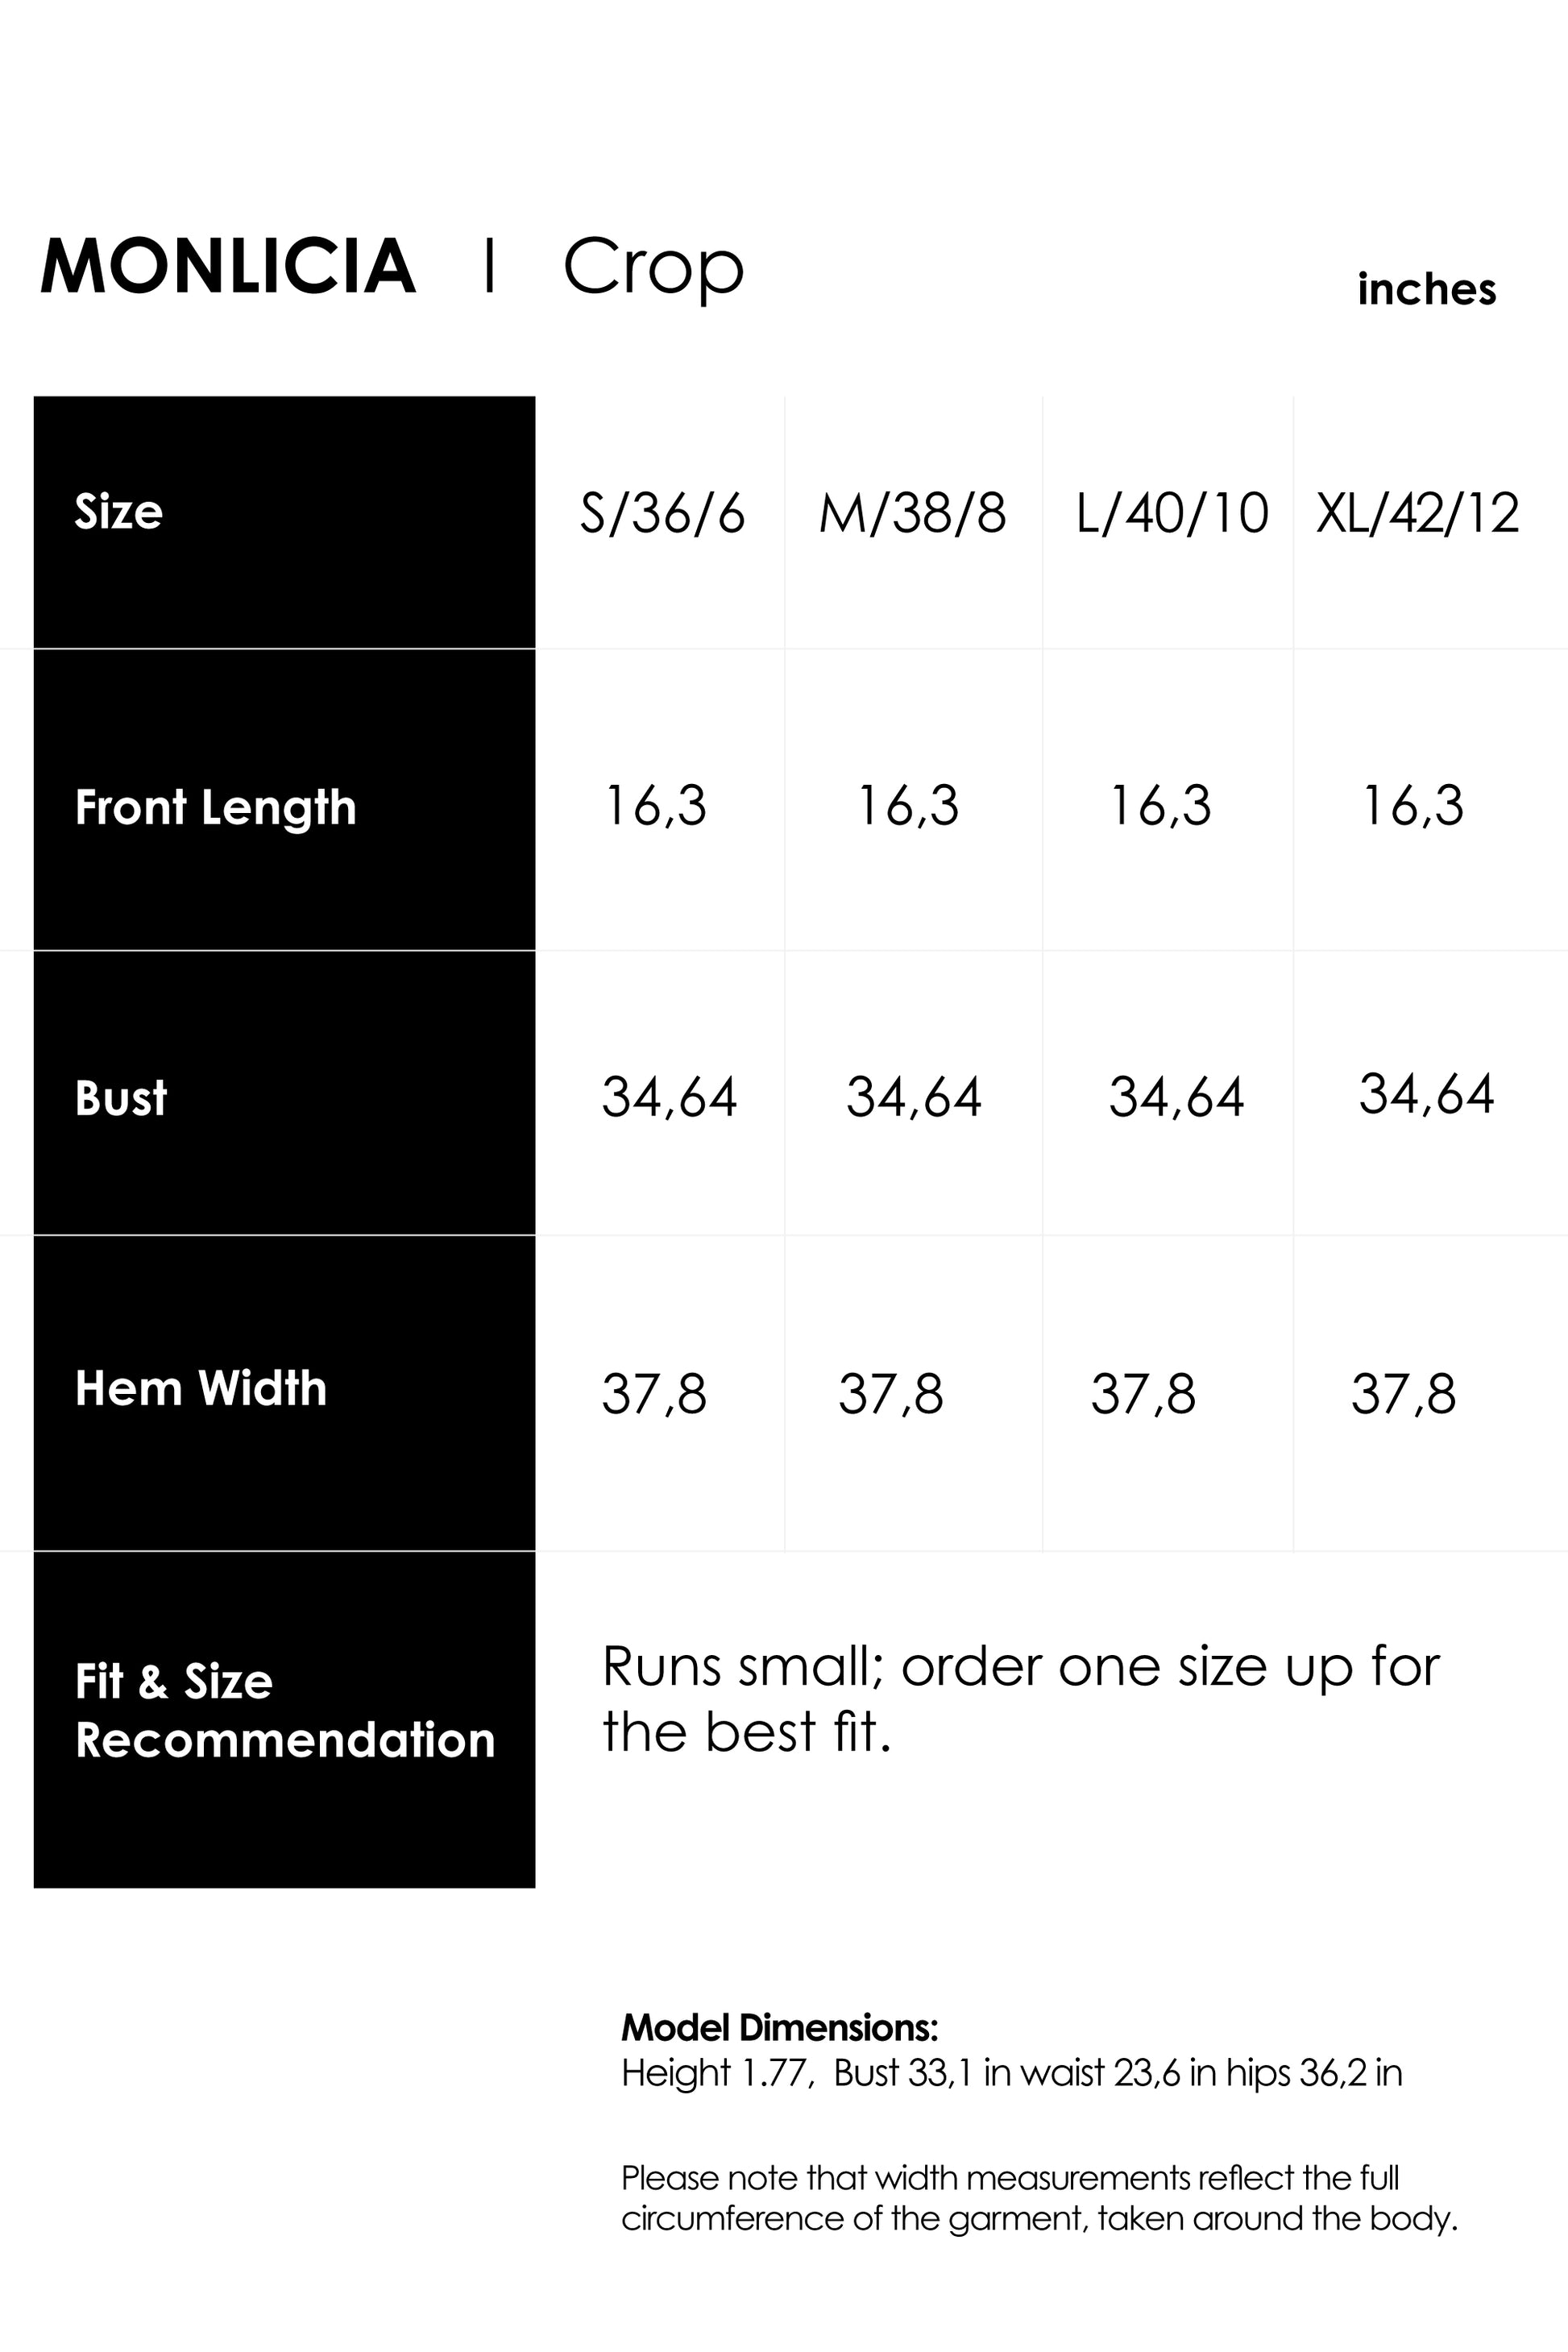Viewport: 1568px width, 2352px height.
Task: Click the width measurements note text
Action: (x=1039, y=2197)
